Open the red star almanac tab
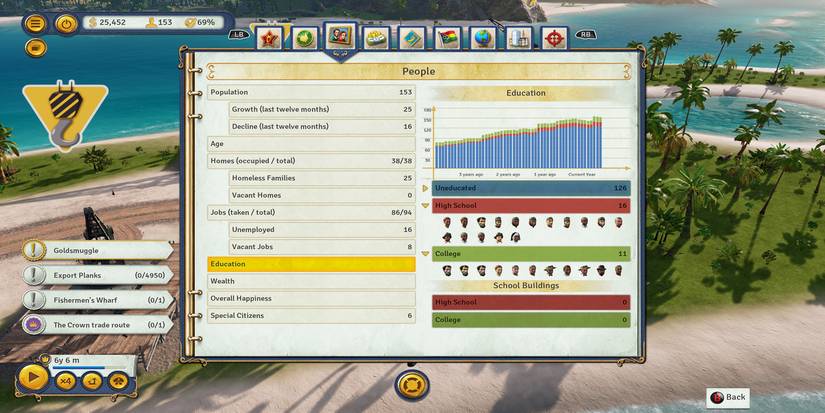 point(268,39)
